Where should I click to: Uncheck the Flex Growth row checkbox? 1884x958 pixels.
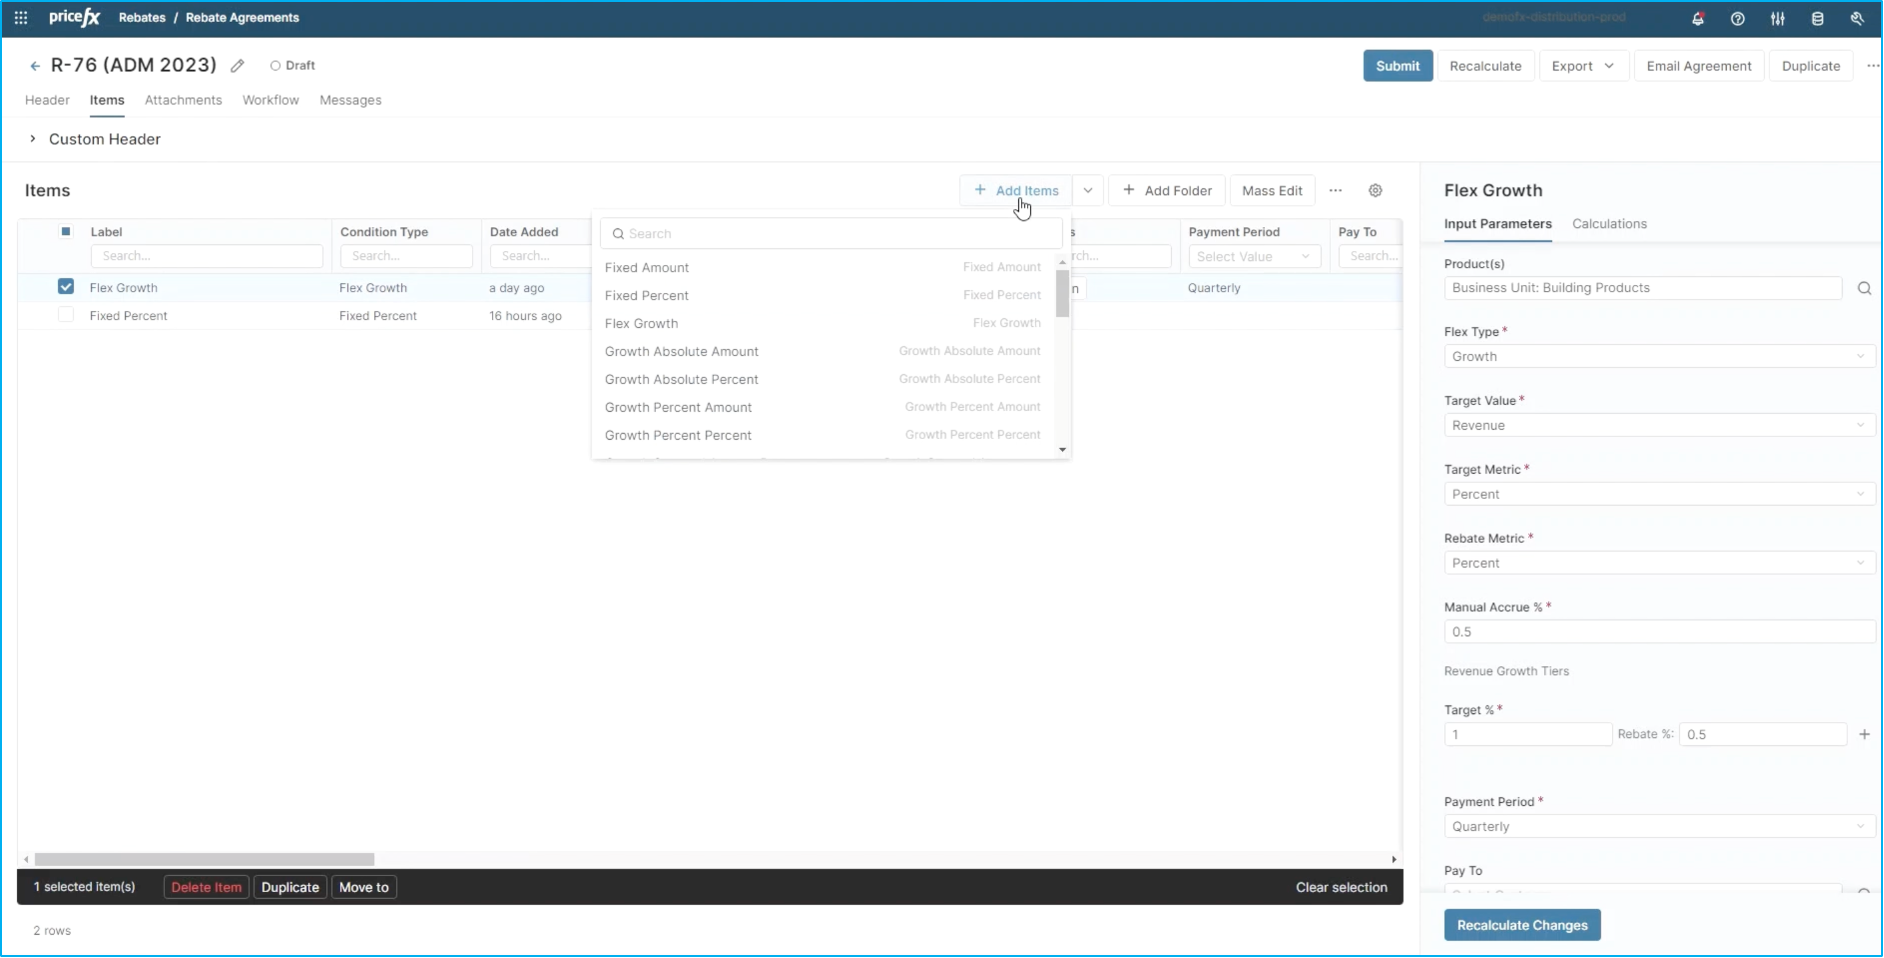tap(66, 287)
